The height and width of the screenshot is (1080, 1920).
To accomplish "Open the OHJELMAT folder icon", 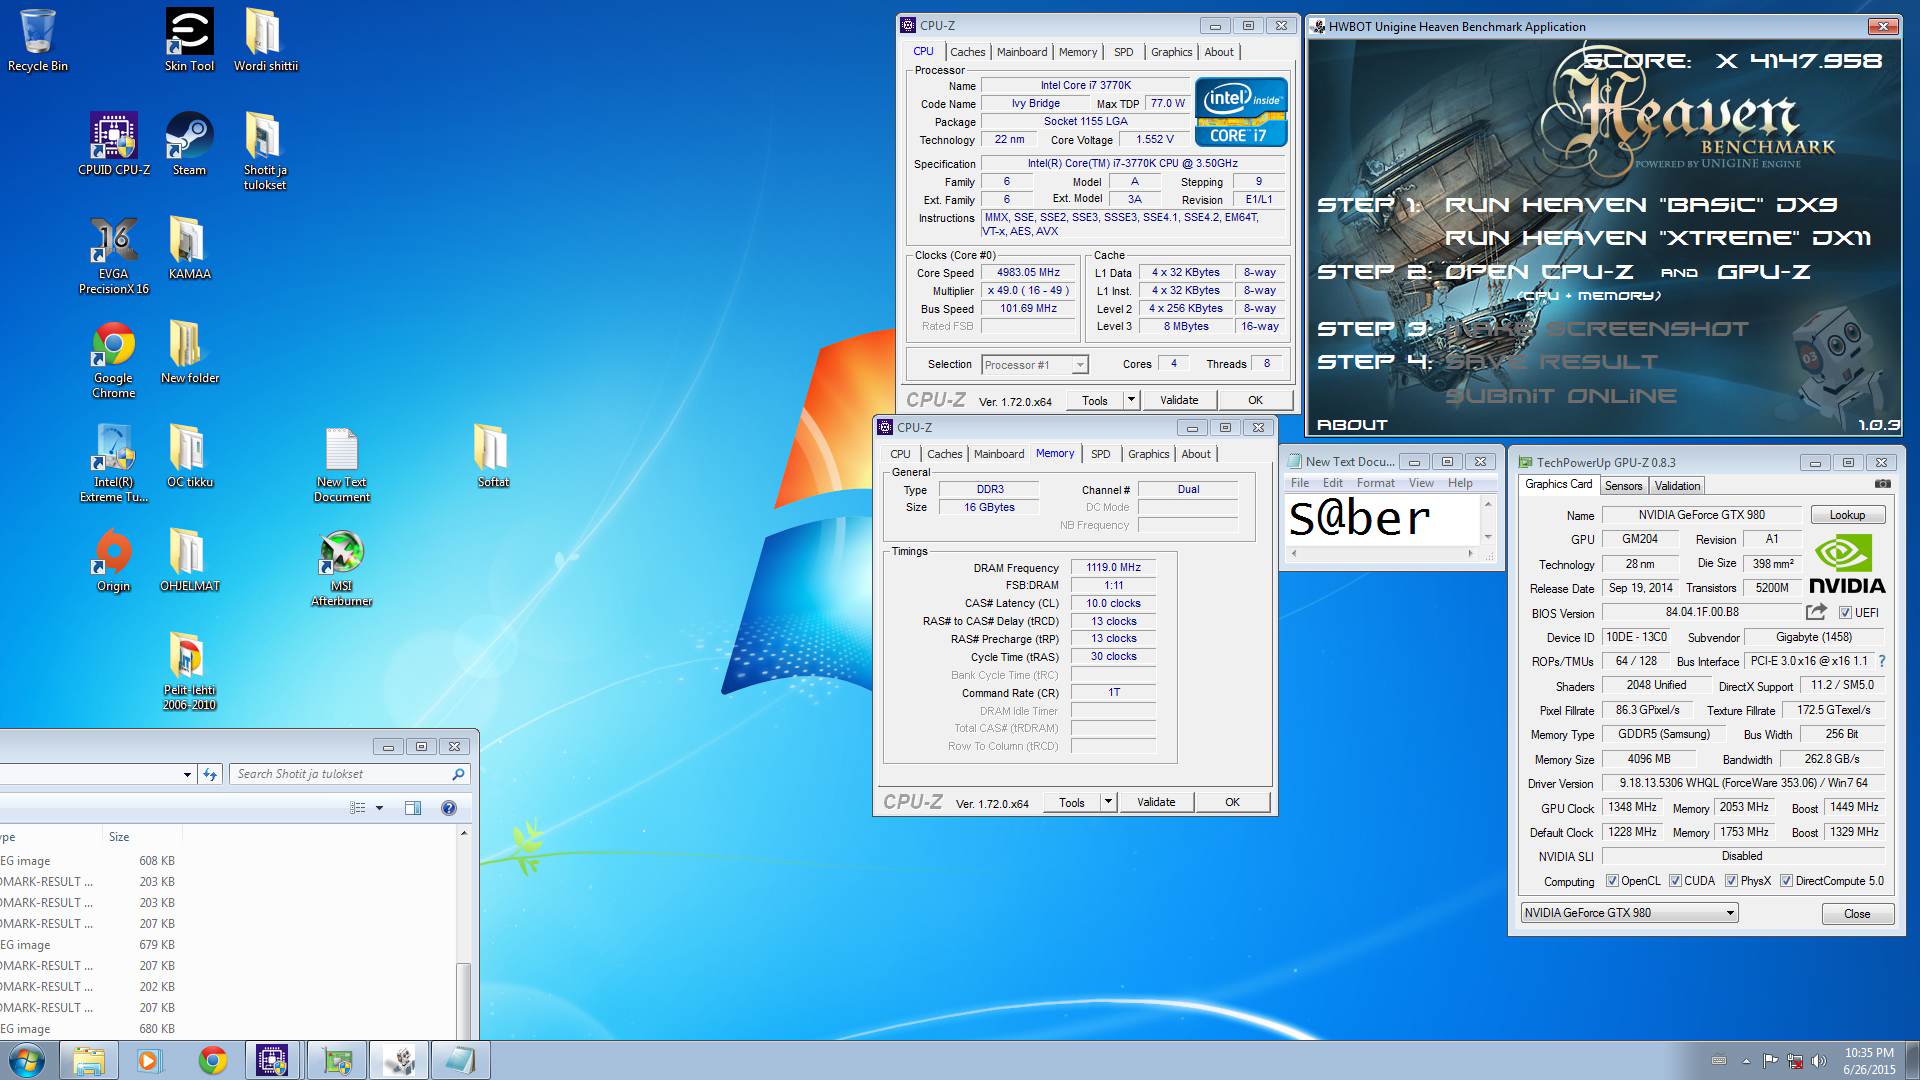I will point(189,560).
